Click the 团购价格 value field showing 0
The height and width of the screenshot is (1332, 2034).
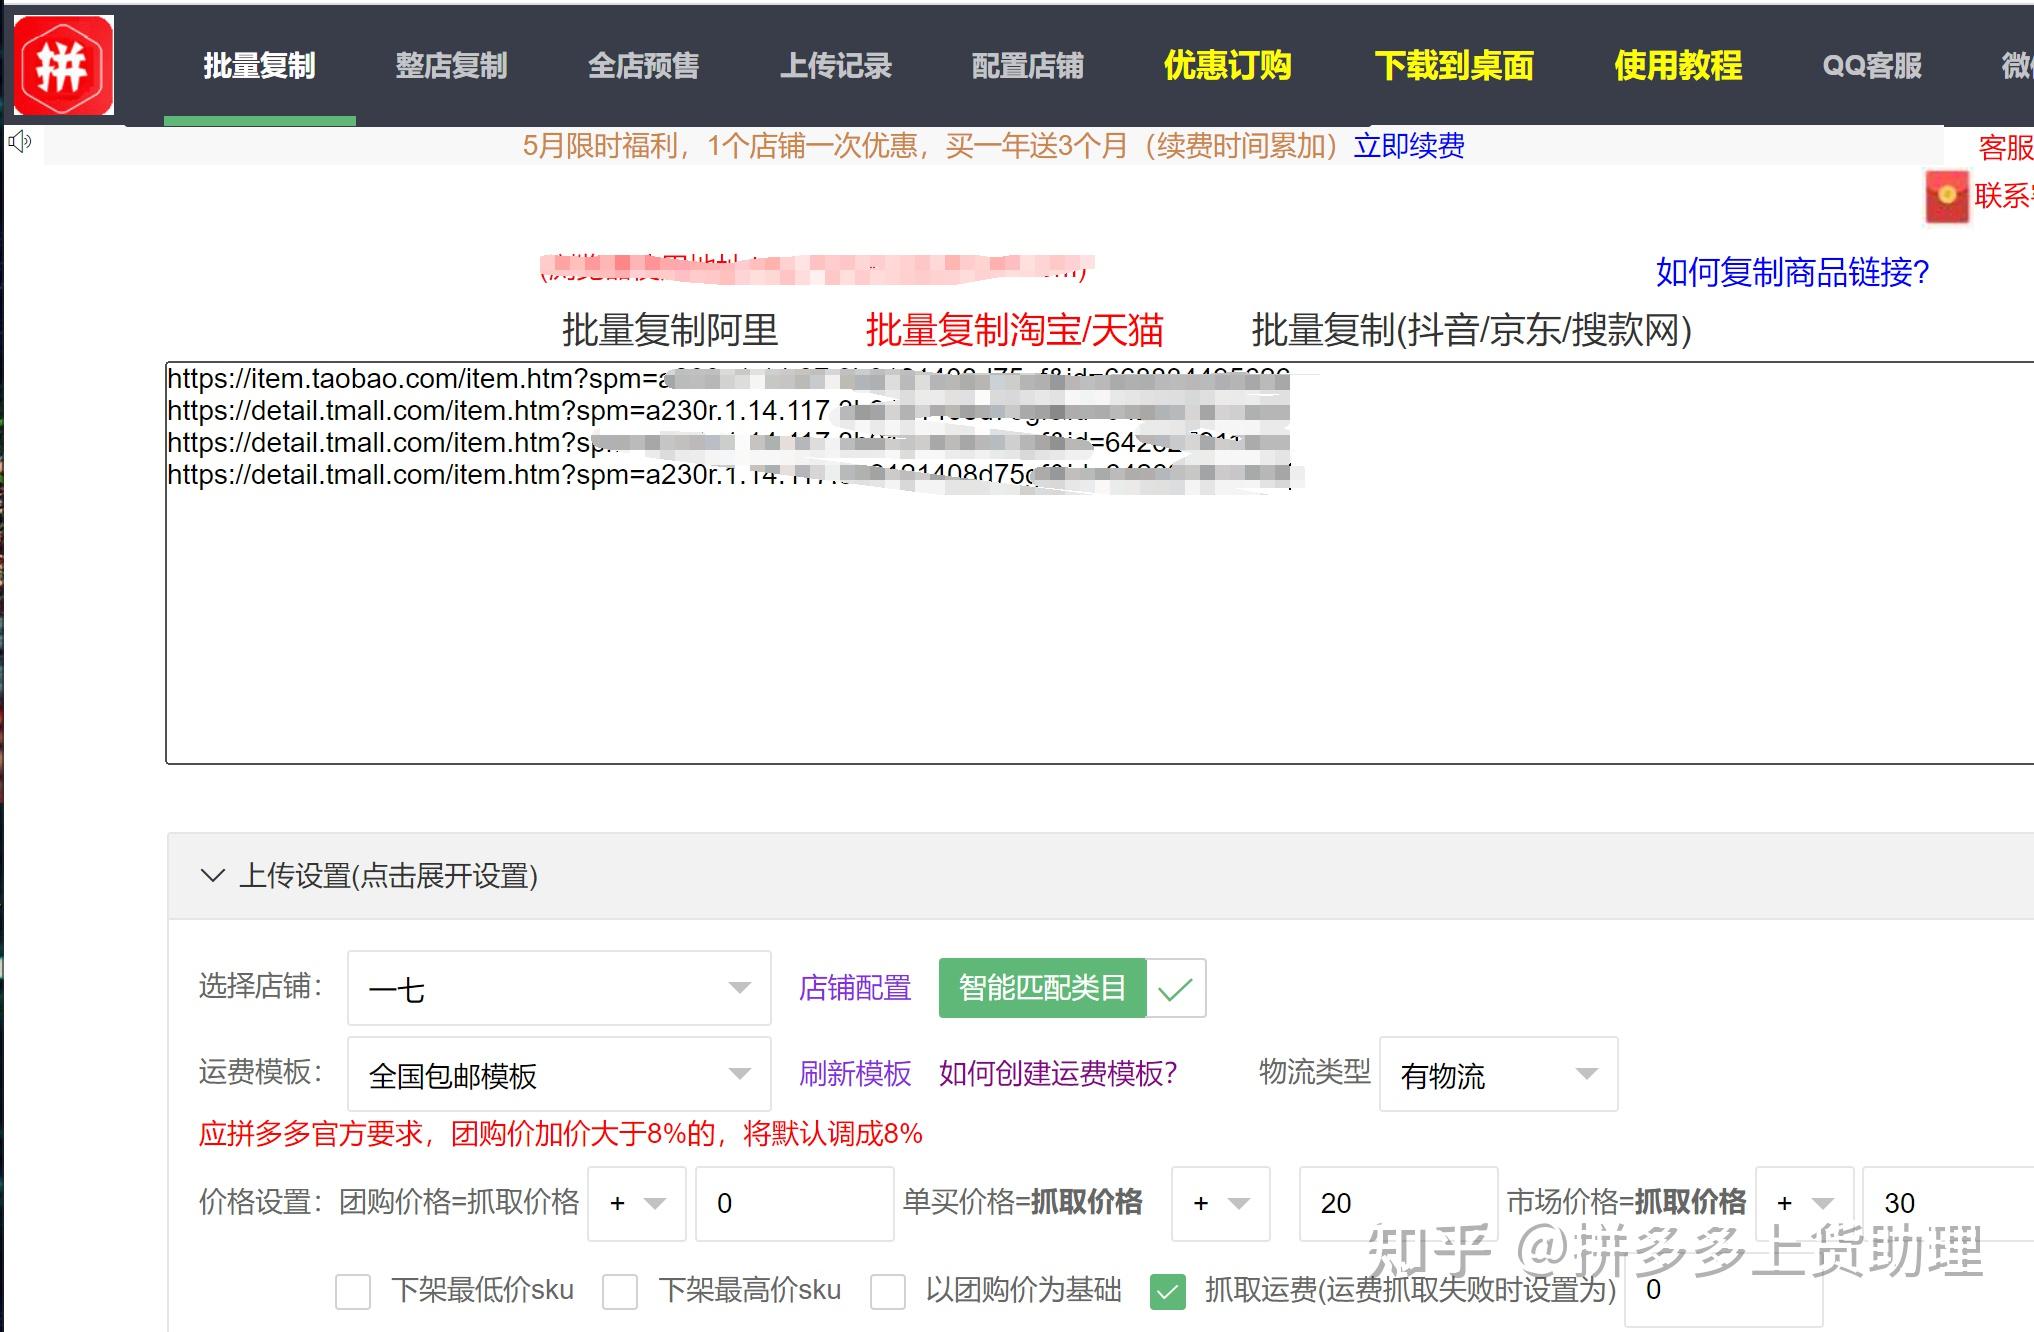[795, 1203]
